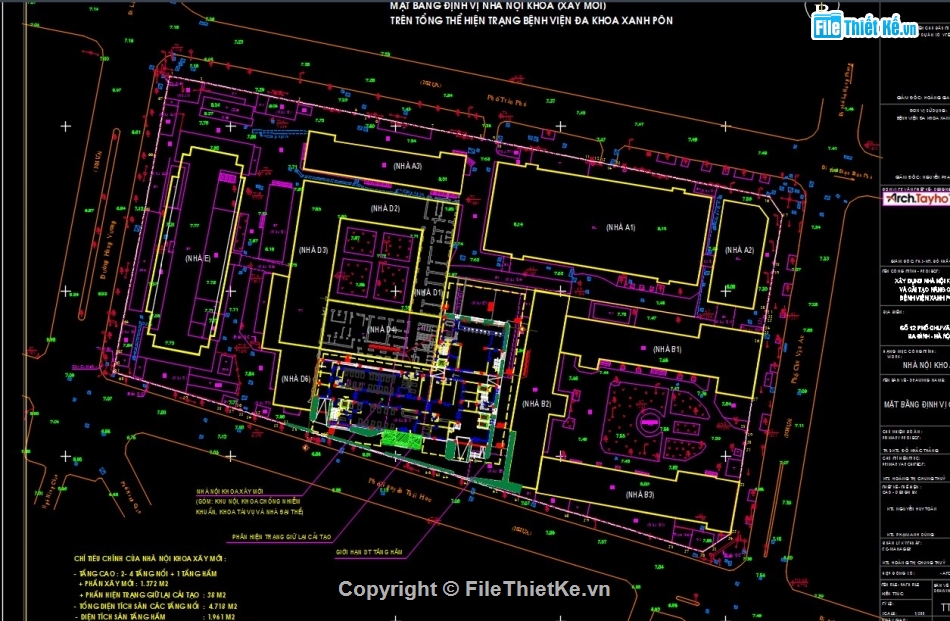Select the (NHÀ D2) building label
The height and width of the screenshot is (621, 950).
tap(384, 209)
